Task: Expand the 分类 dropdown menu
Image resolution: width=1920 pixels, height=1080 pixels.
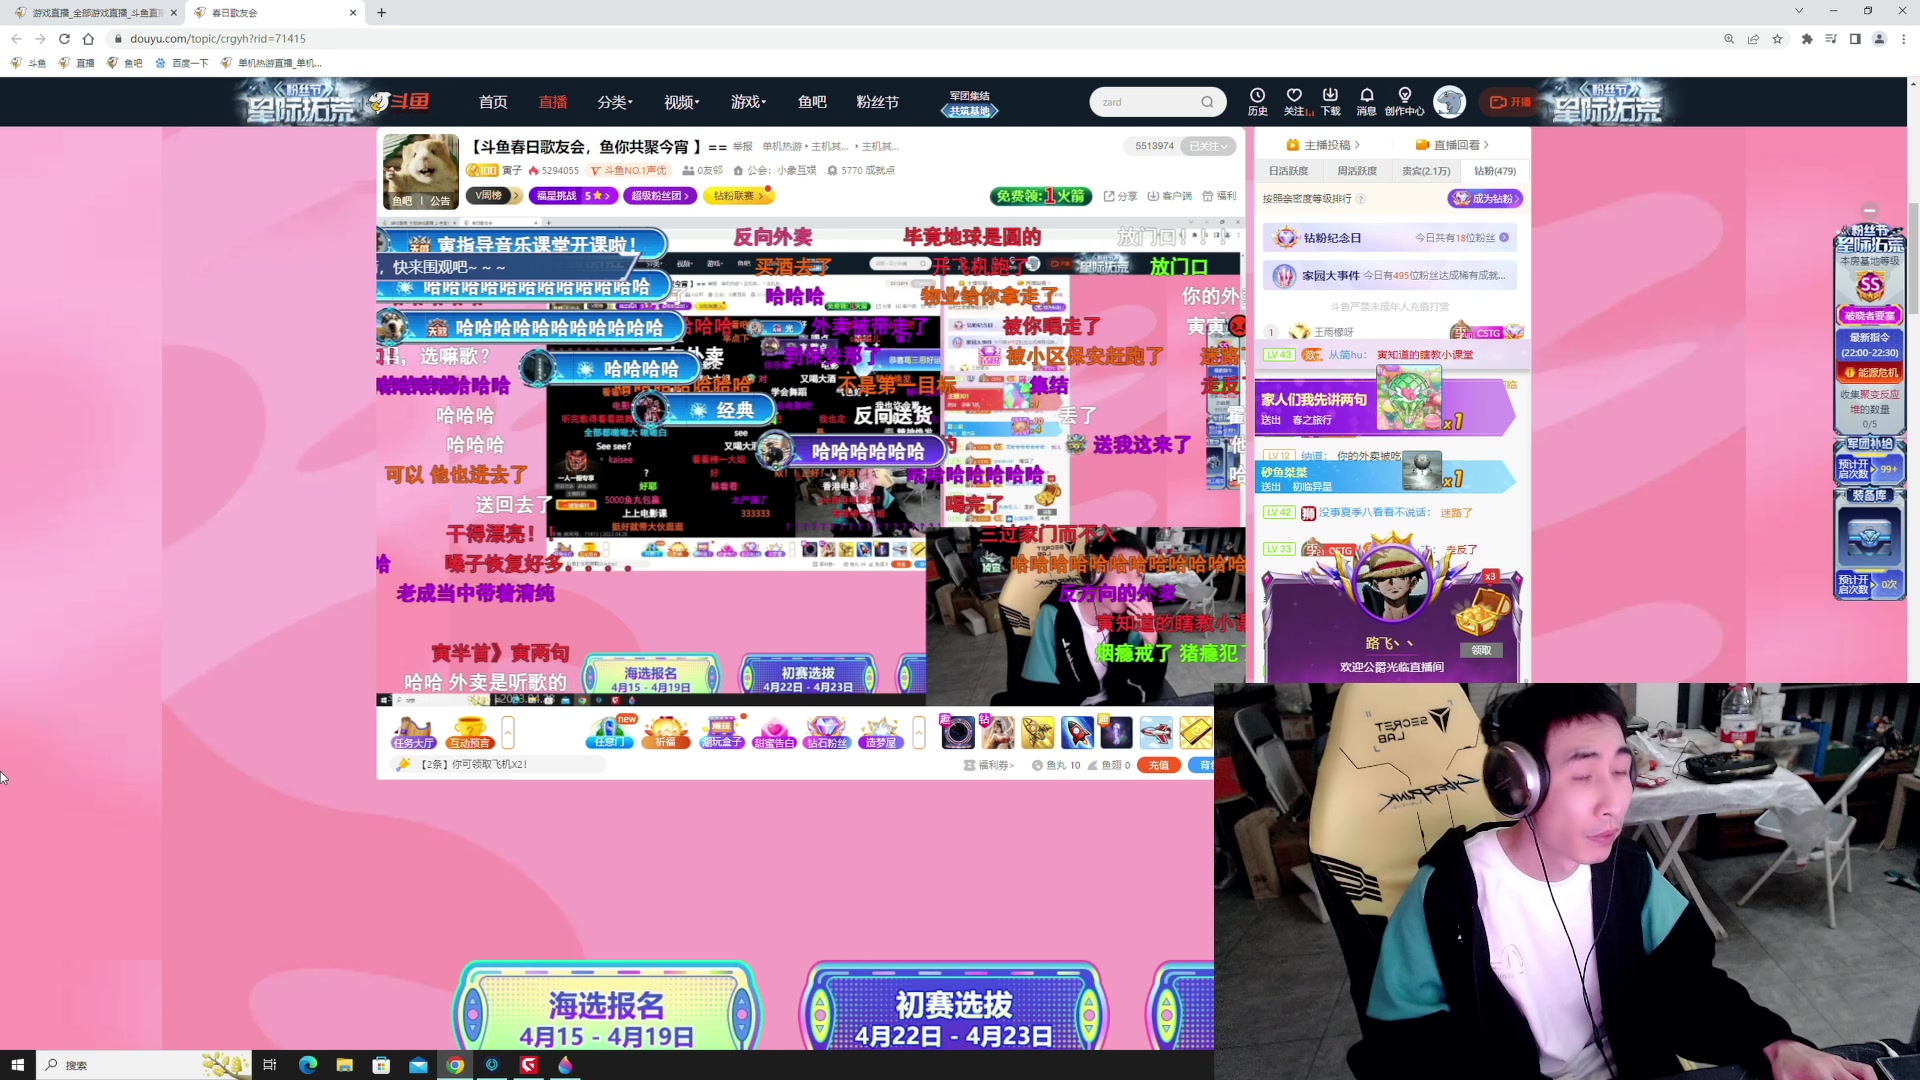Action: click(x=614, y=102)
